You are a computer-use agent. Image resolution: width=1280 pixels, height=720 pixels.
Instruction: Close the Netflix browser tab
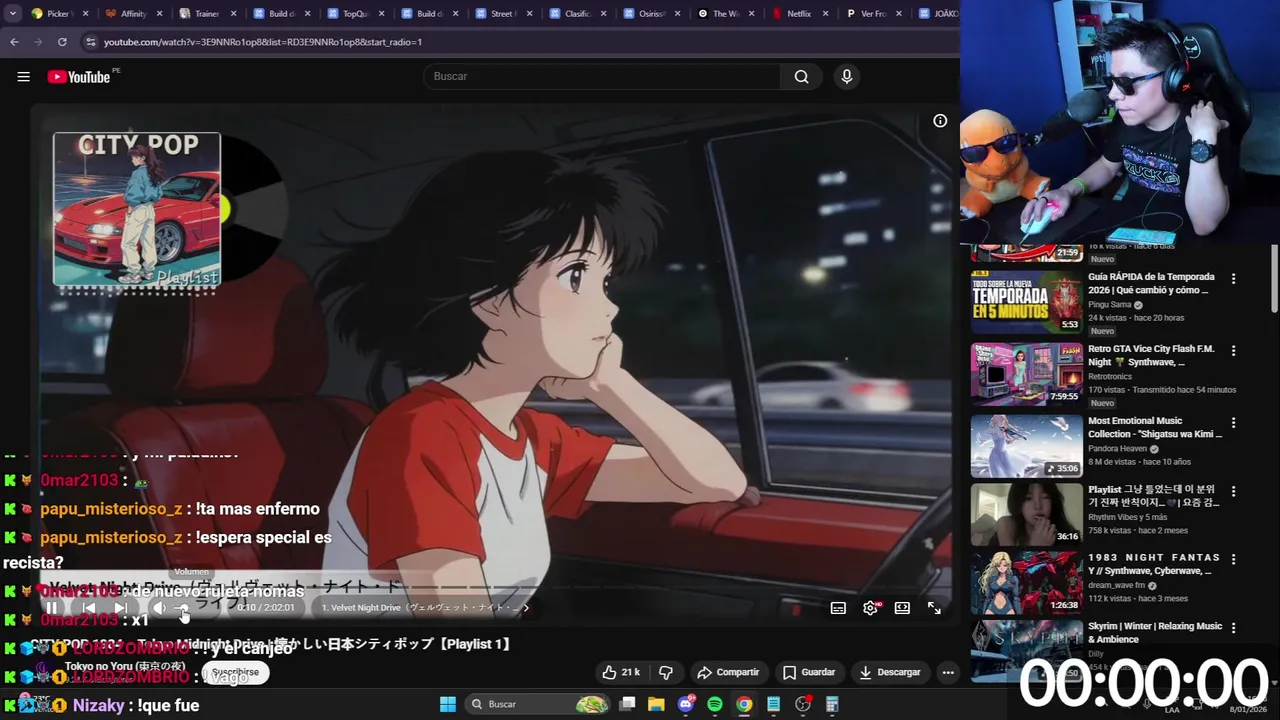[x=825, y=14]
